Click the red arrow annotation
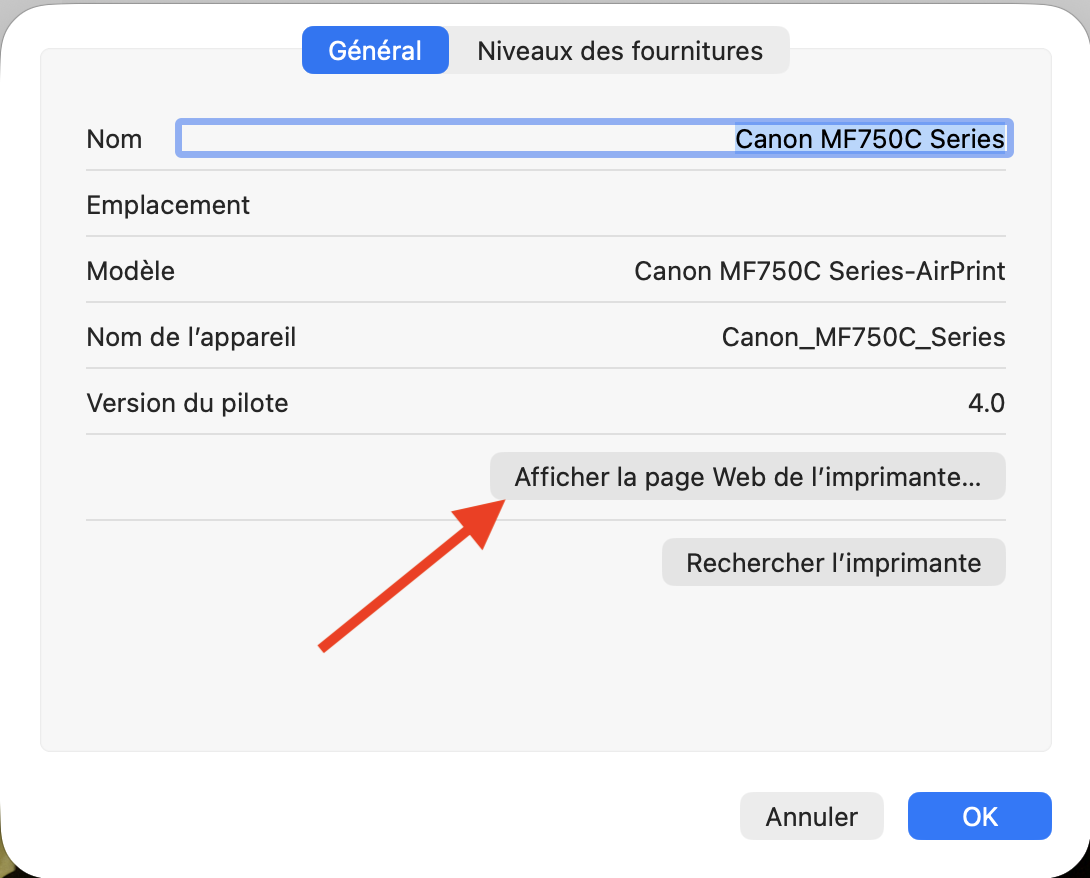This screenshot has width=1090, height=878. (400, 580)
